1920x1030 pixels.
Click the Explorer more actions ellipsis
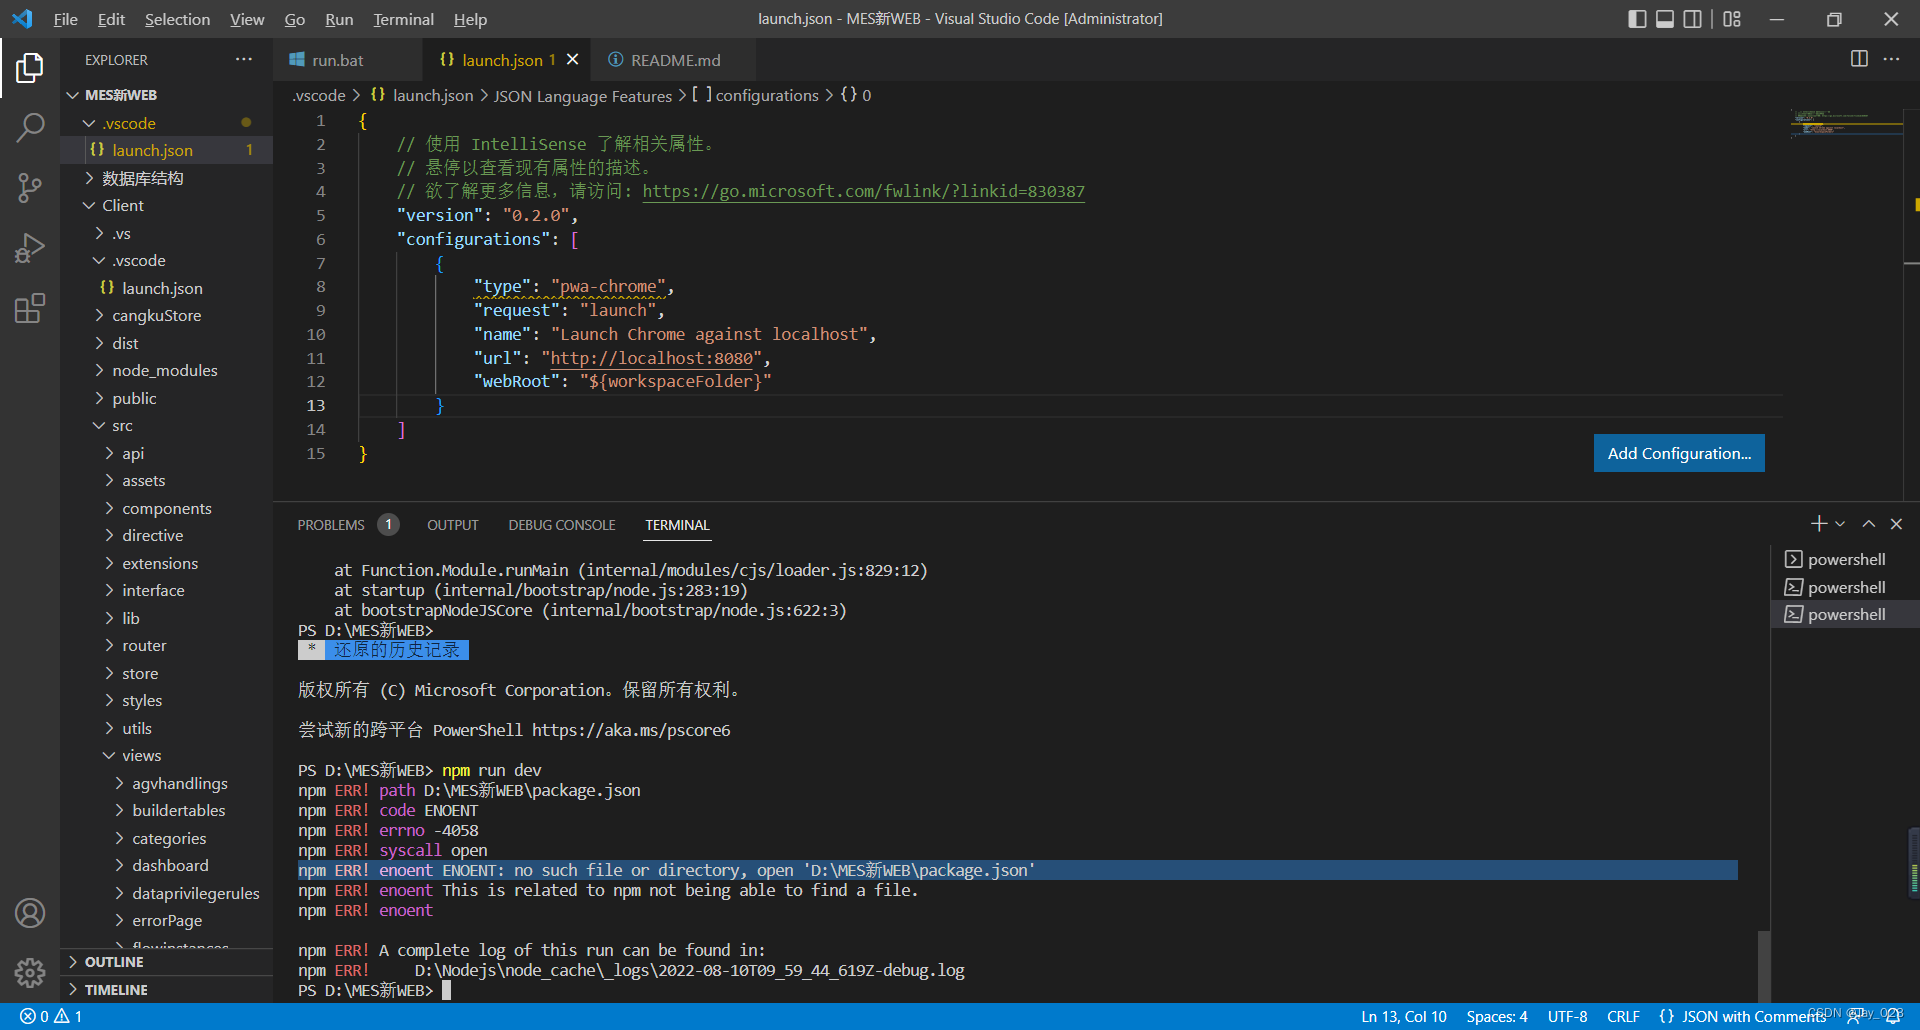click(x=244, y=60)
